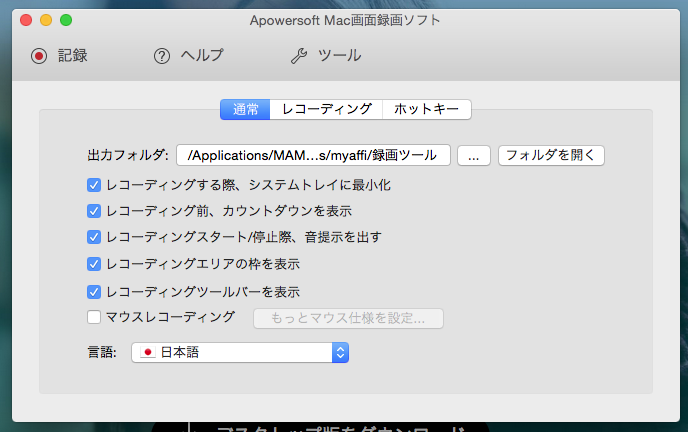Uncheck システムトレイに最小化 checkbox
Viewport: 688px width, 432px height.
tap(94, 185)
